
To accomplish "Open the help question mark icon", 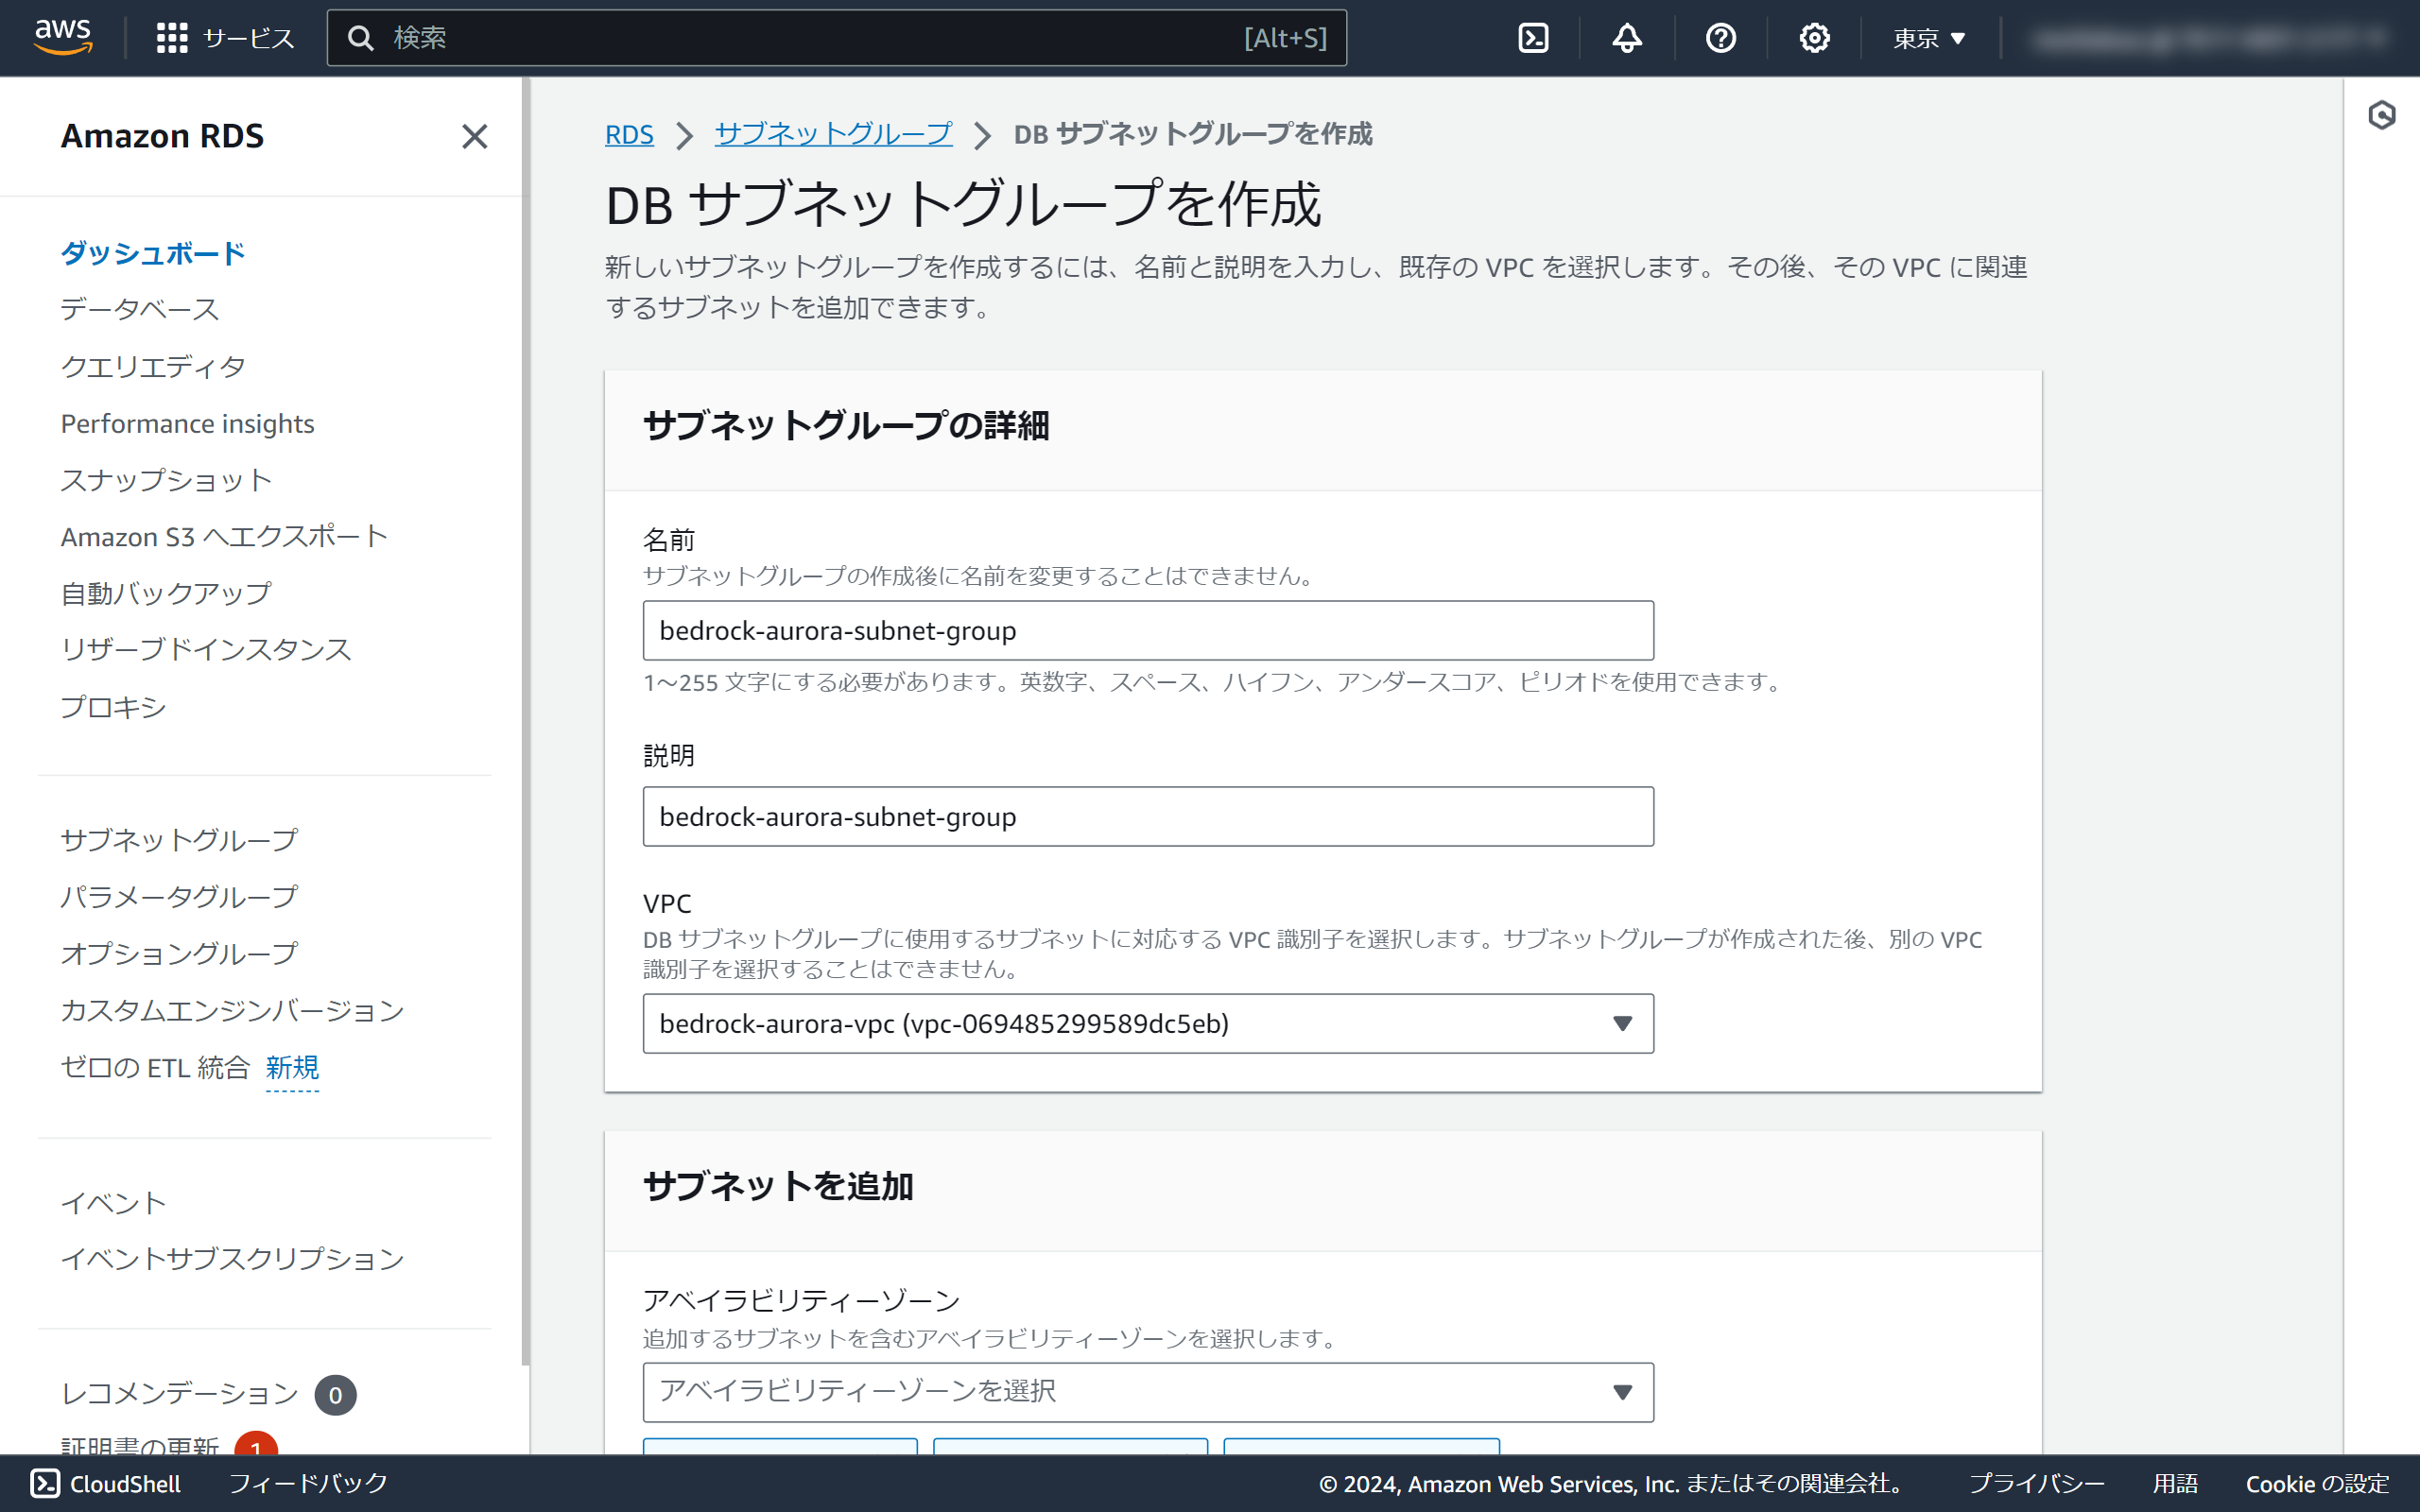I will pyautogui.click(x=1720, y=38).
